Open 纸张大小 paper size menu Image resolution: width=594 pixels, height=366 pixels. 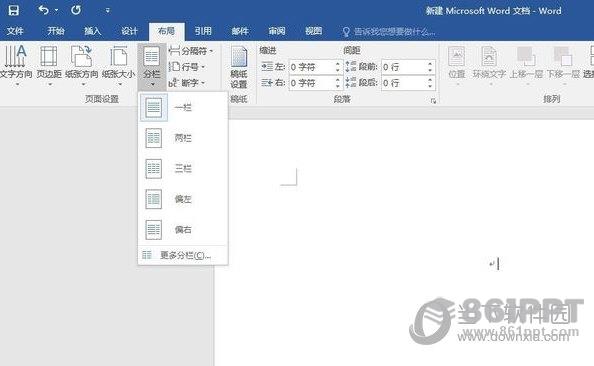point(119,65)
